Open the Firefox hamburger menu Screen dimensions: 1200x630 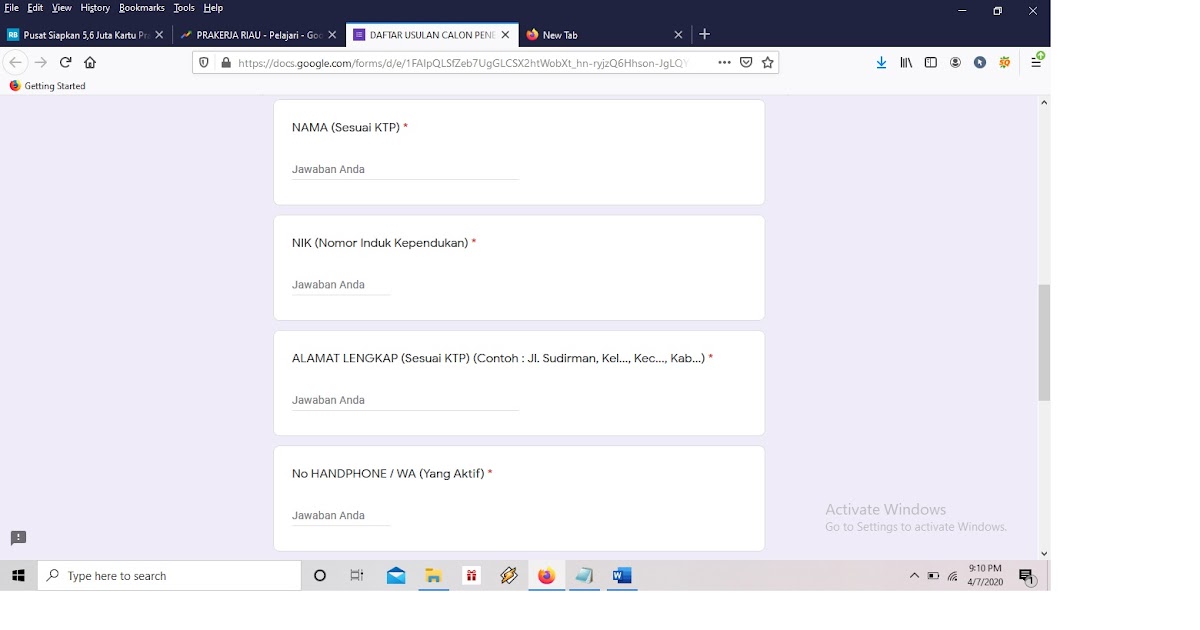click(x=1036, y=61)
